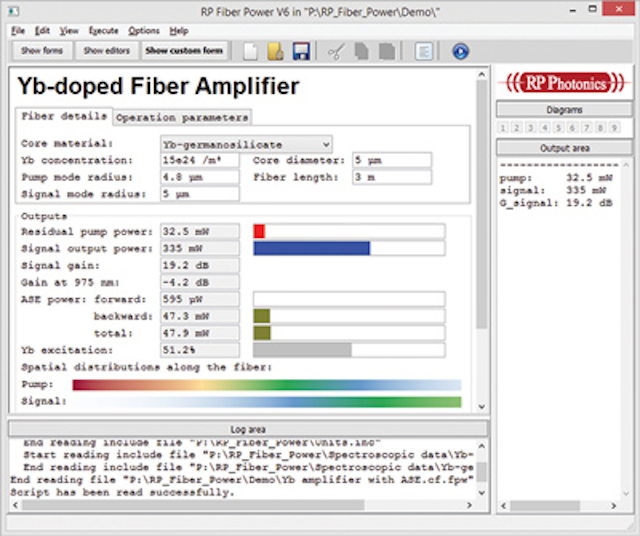Click the Diagrams panel header

click(564, 110)
